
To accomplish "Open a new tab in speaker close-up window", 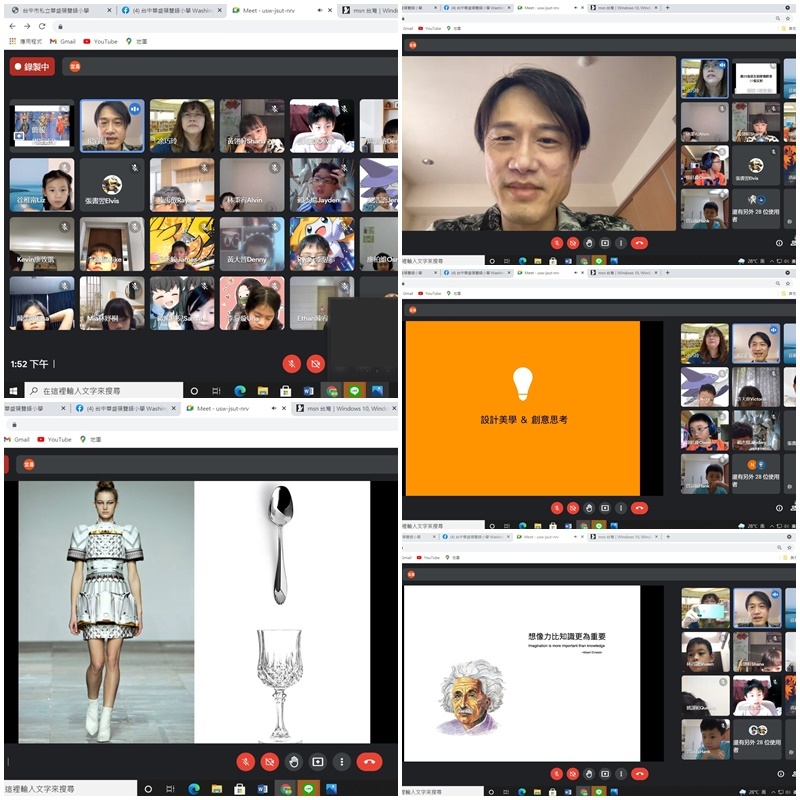I will coord(667,8).
